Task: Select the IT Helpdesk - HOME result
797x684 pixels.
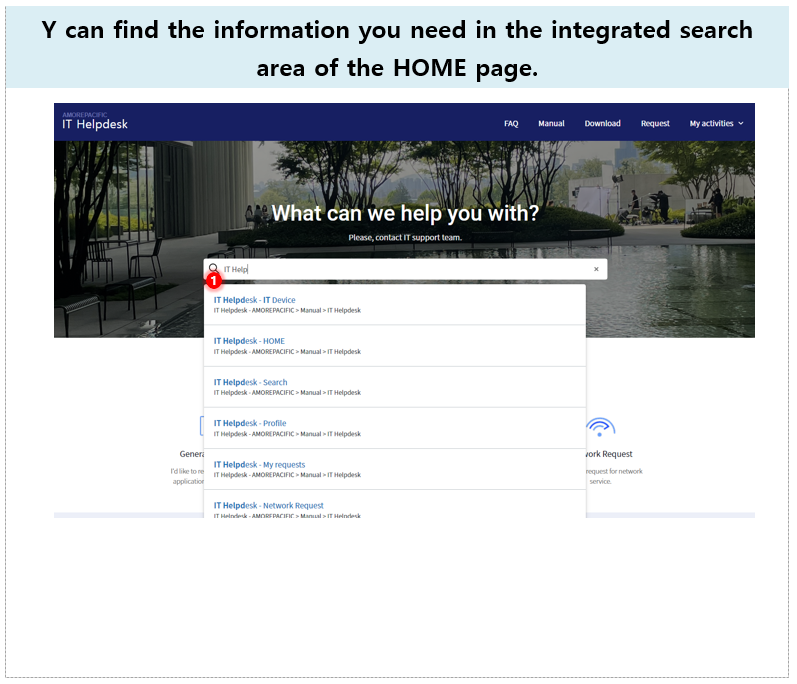Action: click(x=394, y=346)
